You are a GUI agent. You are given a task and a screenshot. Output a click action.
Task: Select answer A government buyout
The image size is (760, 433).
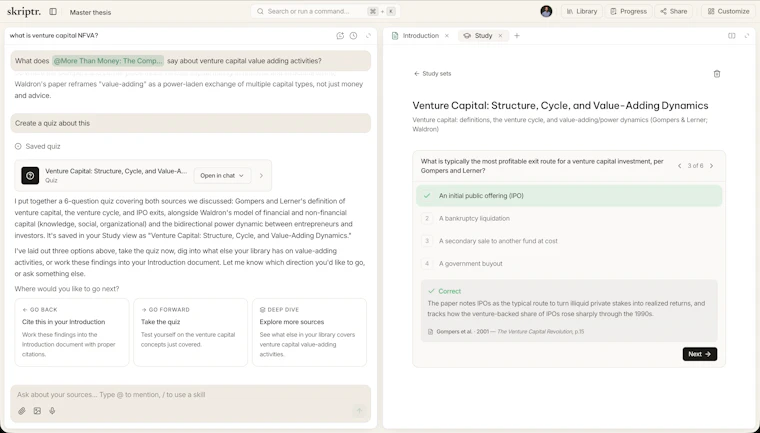click(x=569, y=264)
